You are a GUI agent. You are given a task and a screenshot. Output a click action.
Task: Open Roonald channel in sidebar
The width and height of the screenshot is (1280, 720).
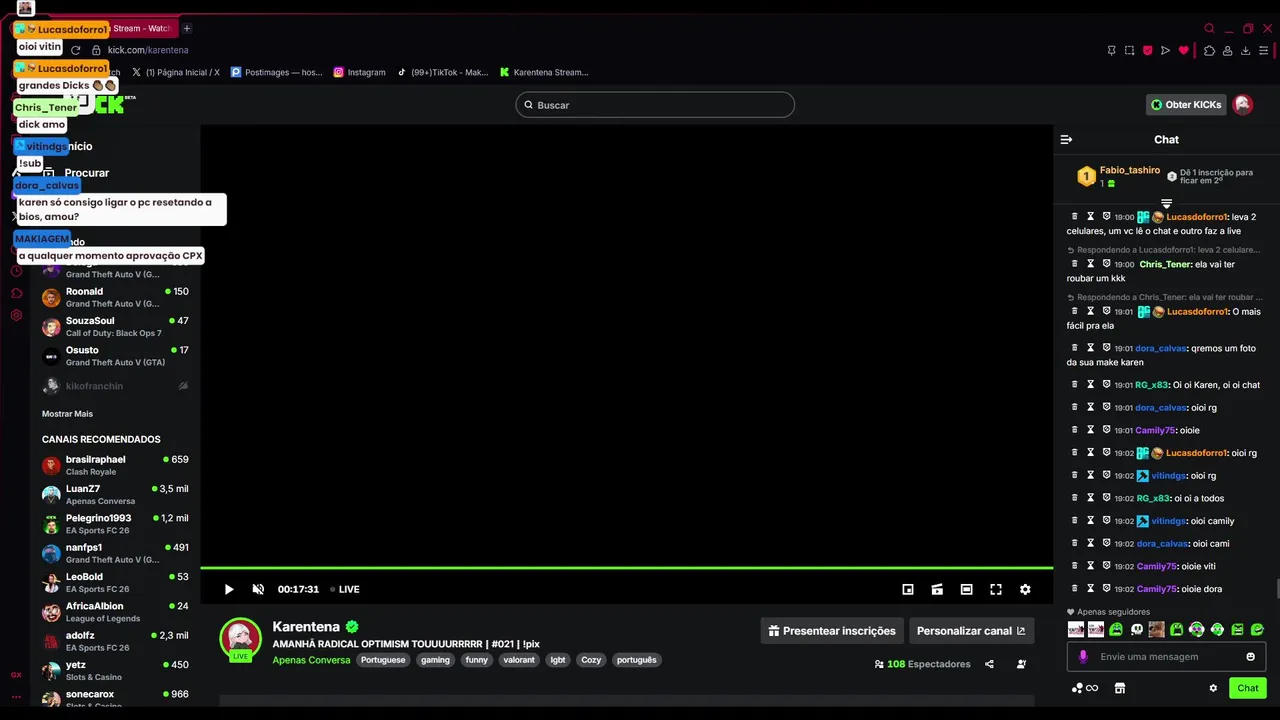tap(115, 297)
